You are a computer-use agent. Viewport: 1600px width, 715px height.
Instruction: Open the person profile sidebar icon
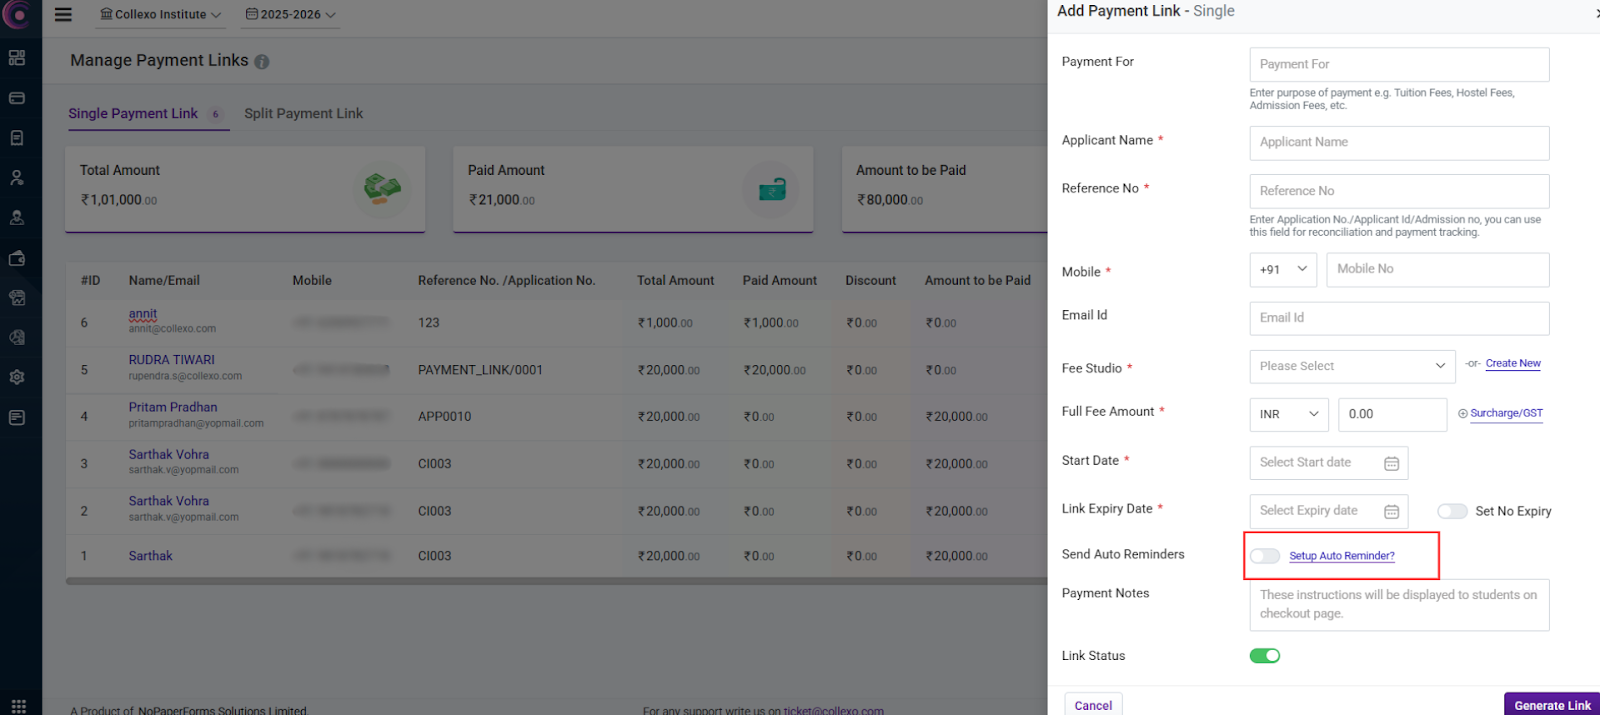[17, 178]
